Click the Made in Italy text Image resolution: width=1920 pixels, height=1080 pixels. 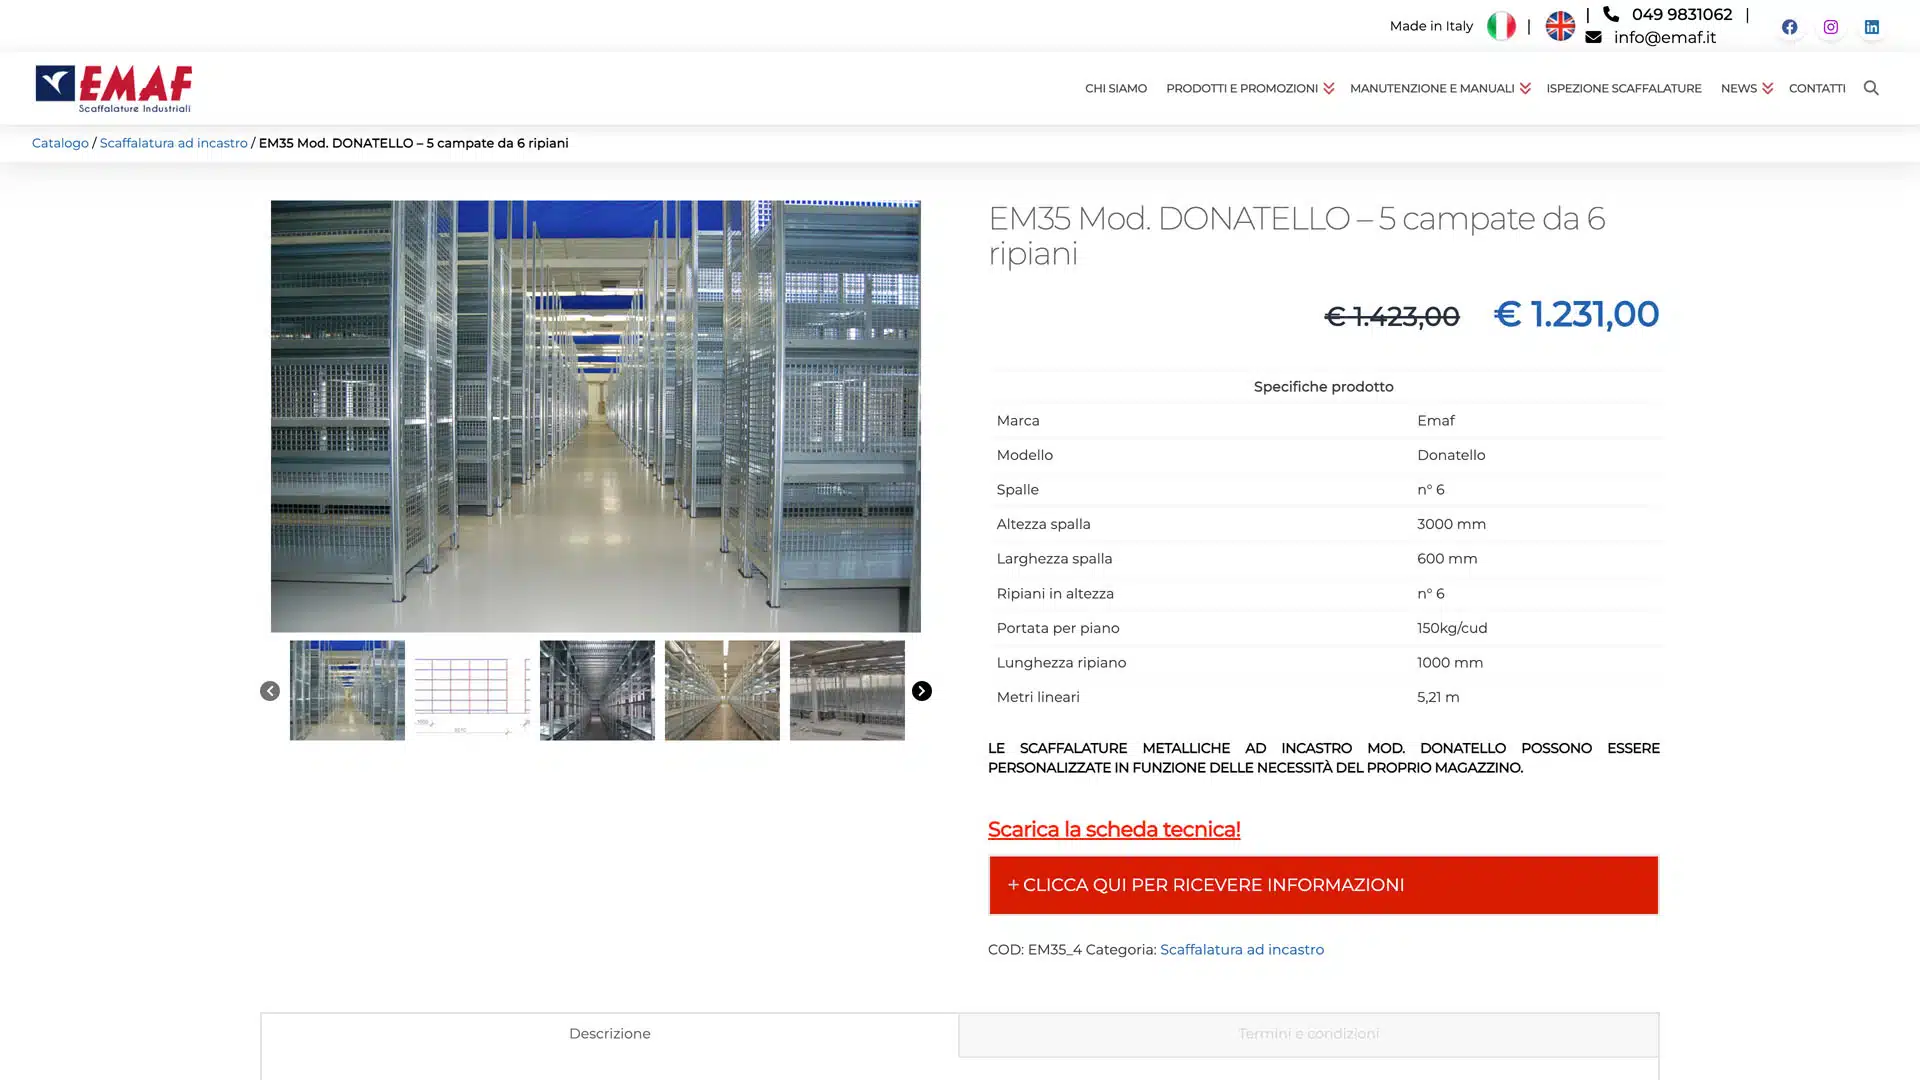(1431, 26)
